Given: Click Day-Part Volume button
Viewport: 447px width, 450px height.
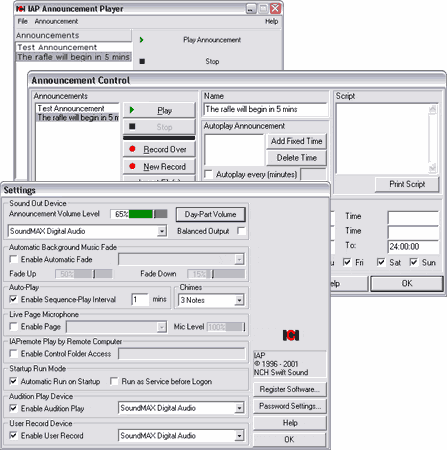Looking at the screenshot, I should tap(211, 214).
